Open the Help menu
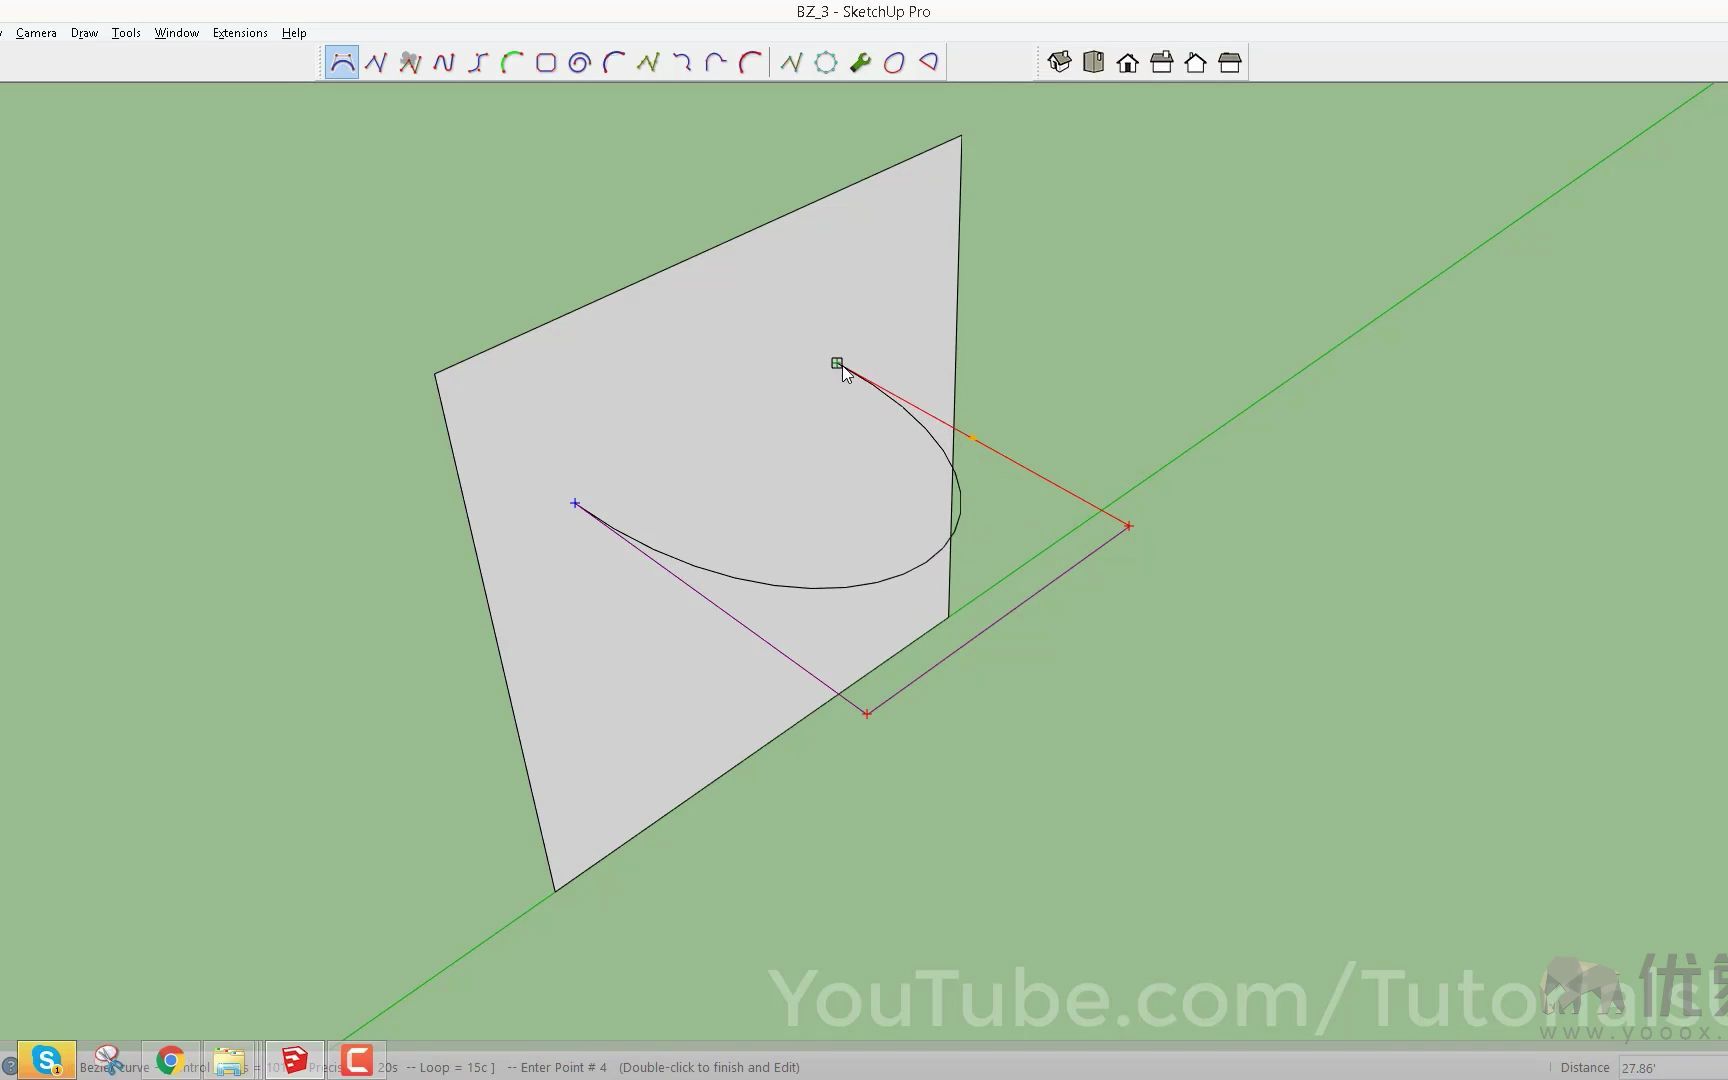 (x=294, y=33)
